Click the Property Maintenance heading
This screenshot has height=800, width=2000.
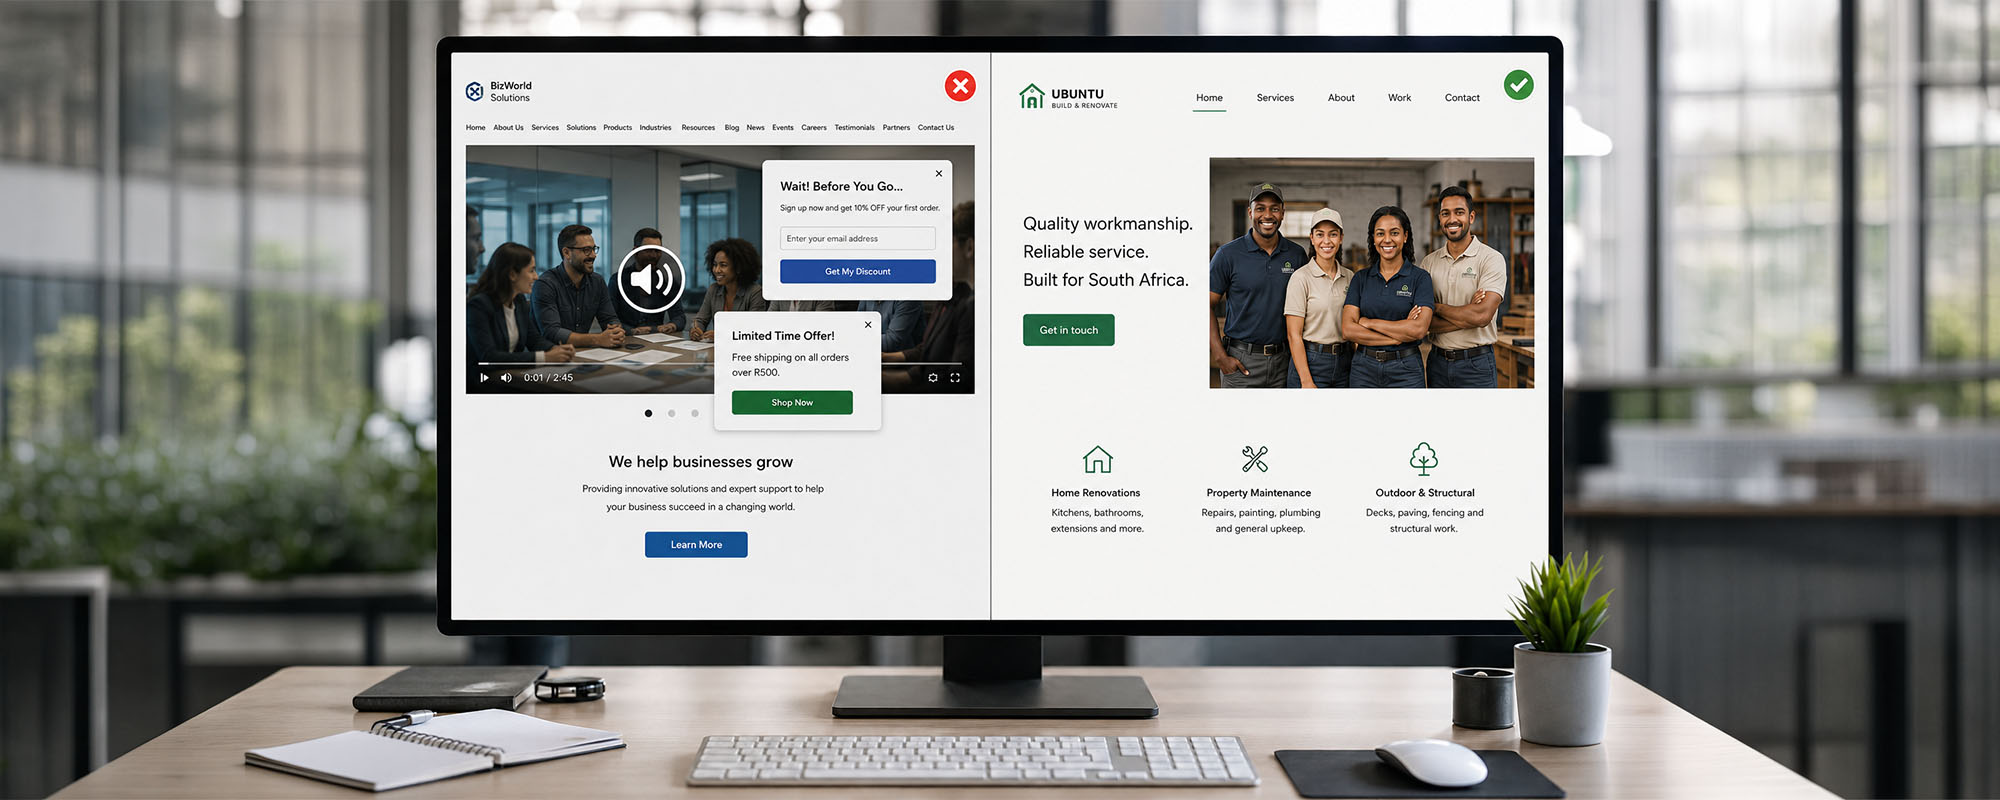[1259, 493]
